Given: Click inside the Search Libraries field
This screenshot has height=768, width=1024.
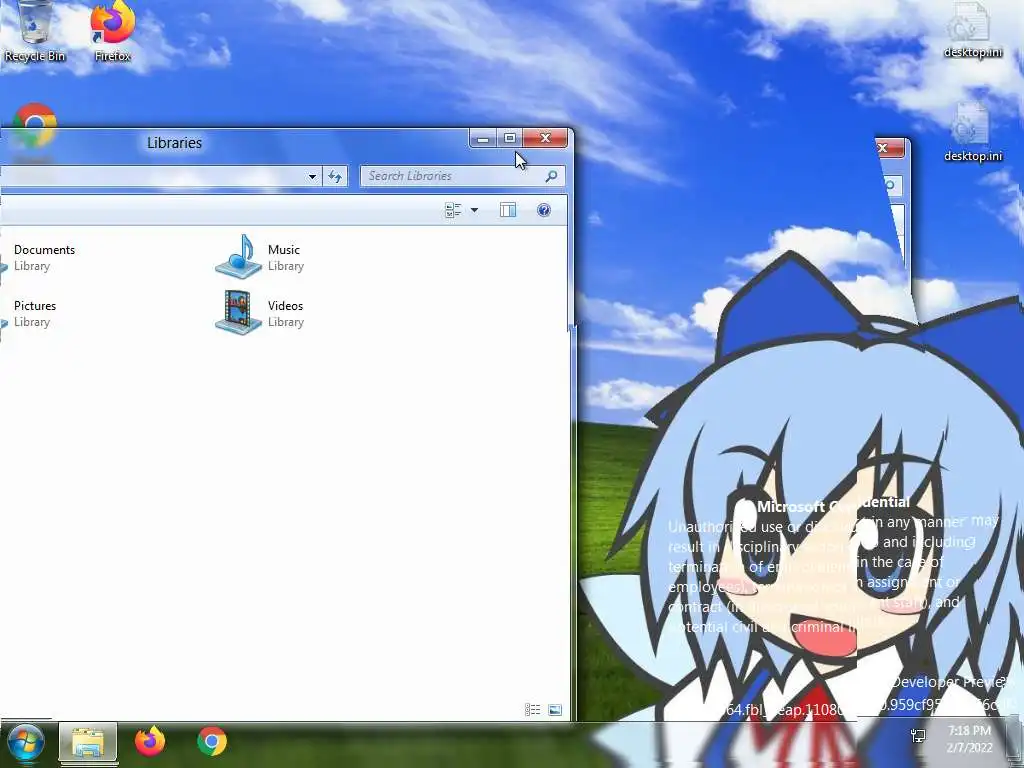Looking at the screenshot, I should (462, 176).
